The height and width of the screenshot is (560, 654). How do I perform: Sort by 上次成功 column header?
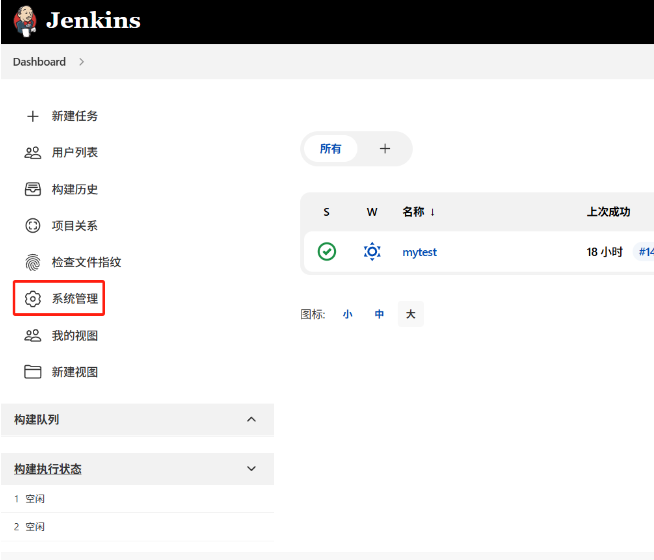(608, 212)
